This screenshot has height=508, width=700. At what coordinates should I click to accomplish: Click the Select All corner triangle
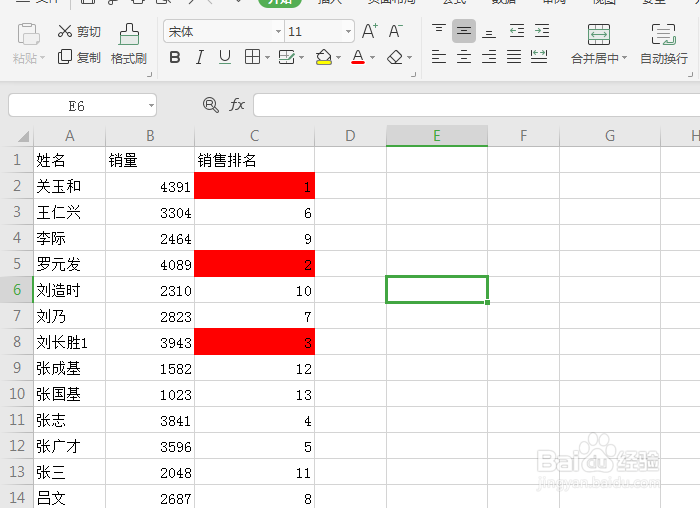22,136
